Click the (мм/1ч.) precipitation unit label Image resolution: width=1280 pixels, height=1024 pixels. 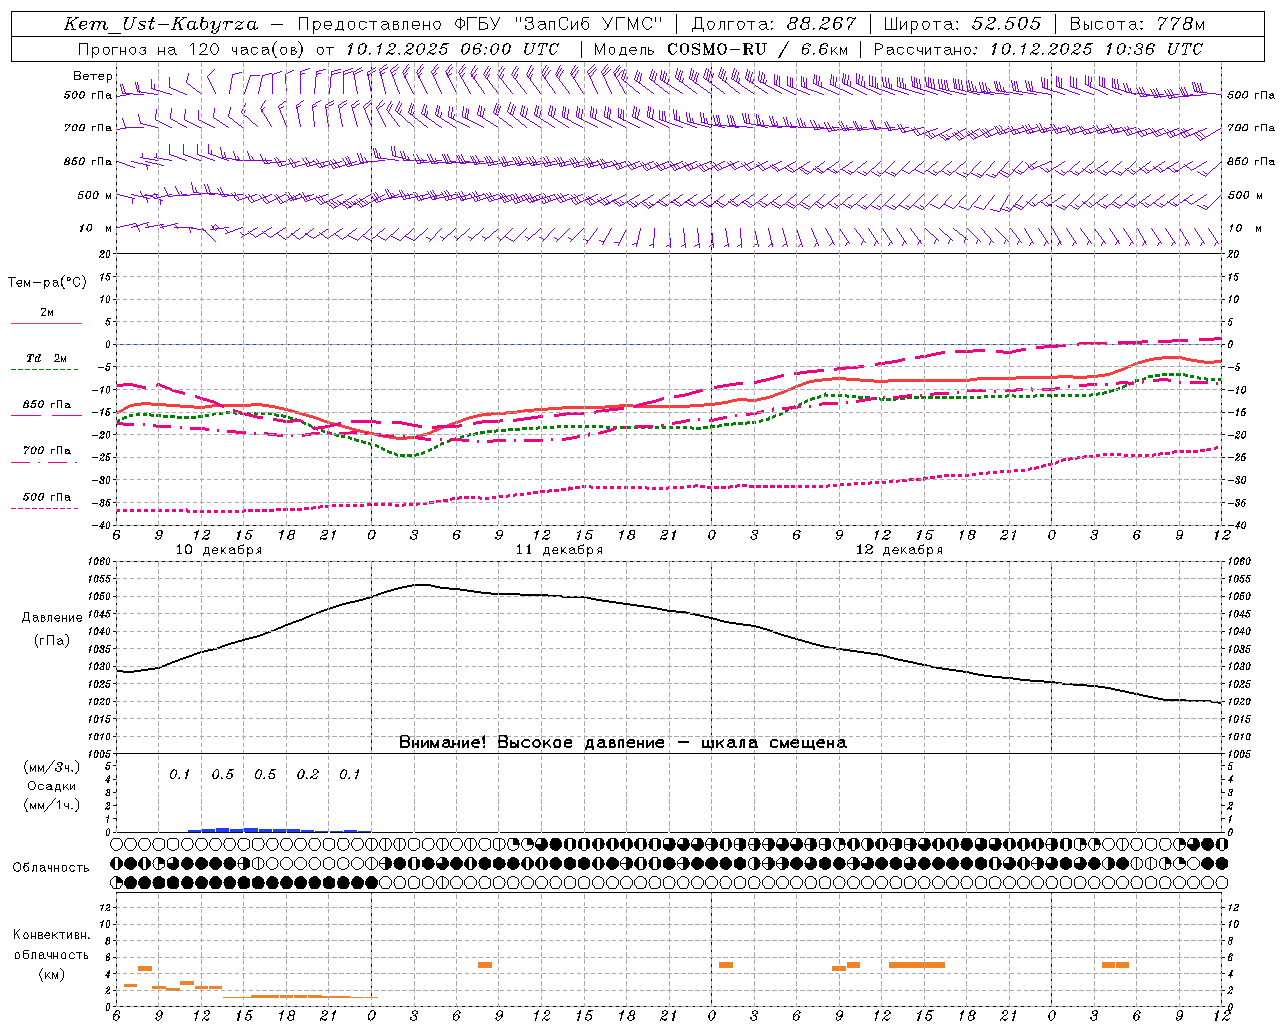52,805
